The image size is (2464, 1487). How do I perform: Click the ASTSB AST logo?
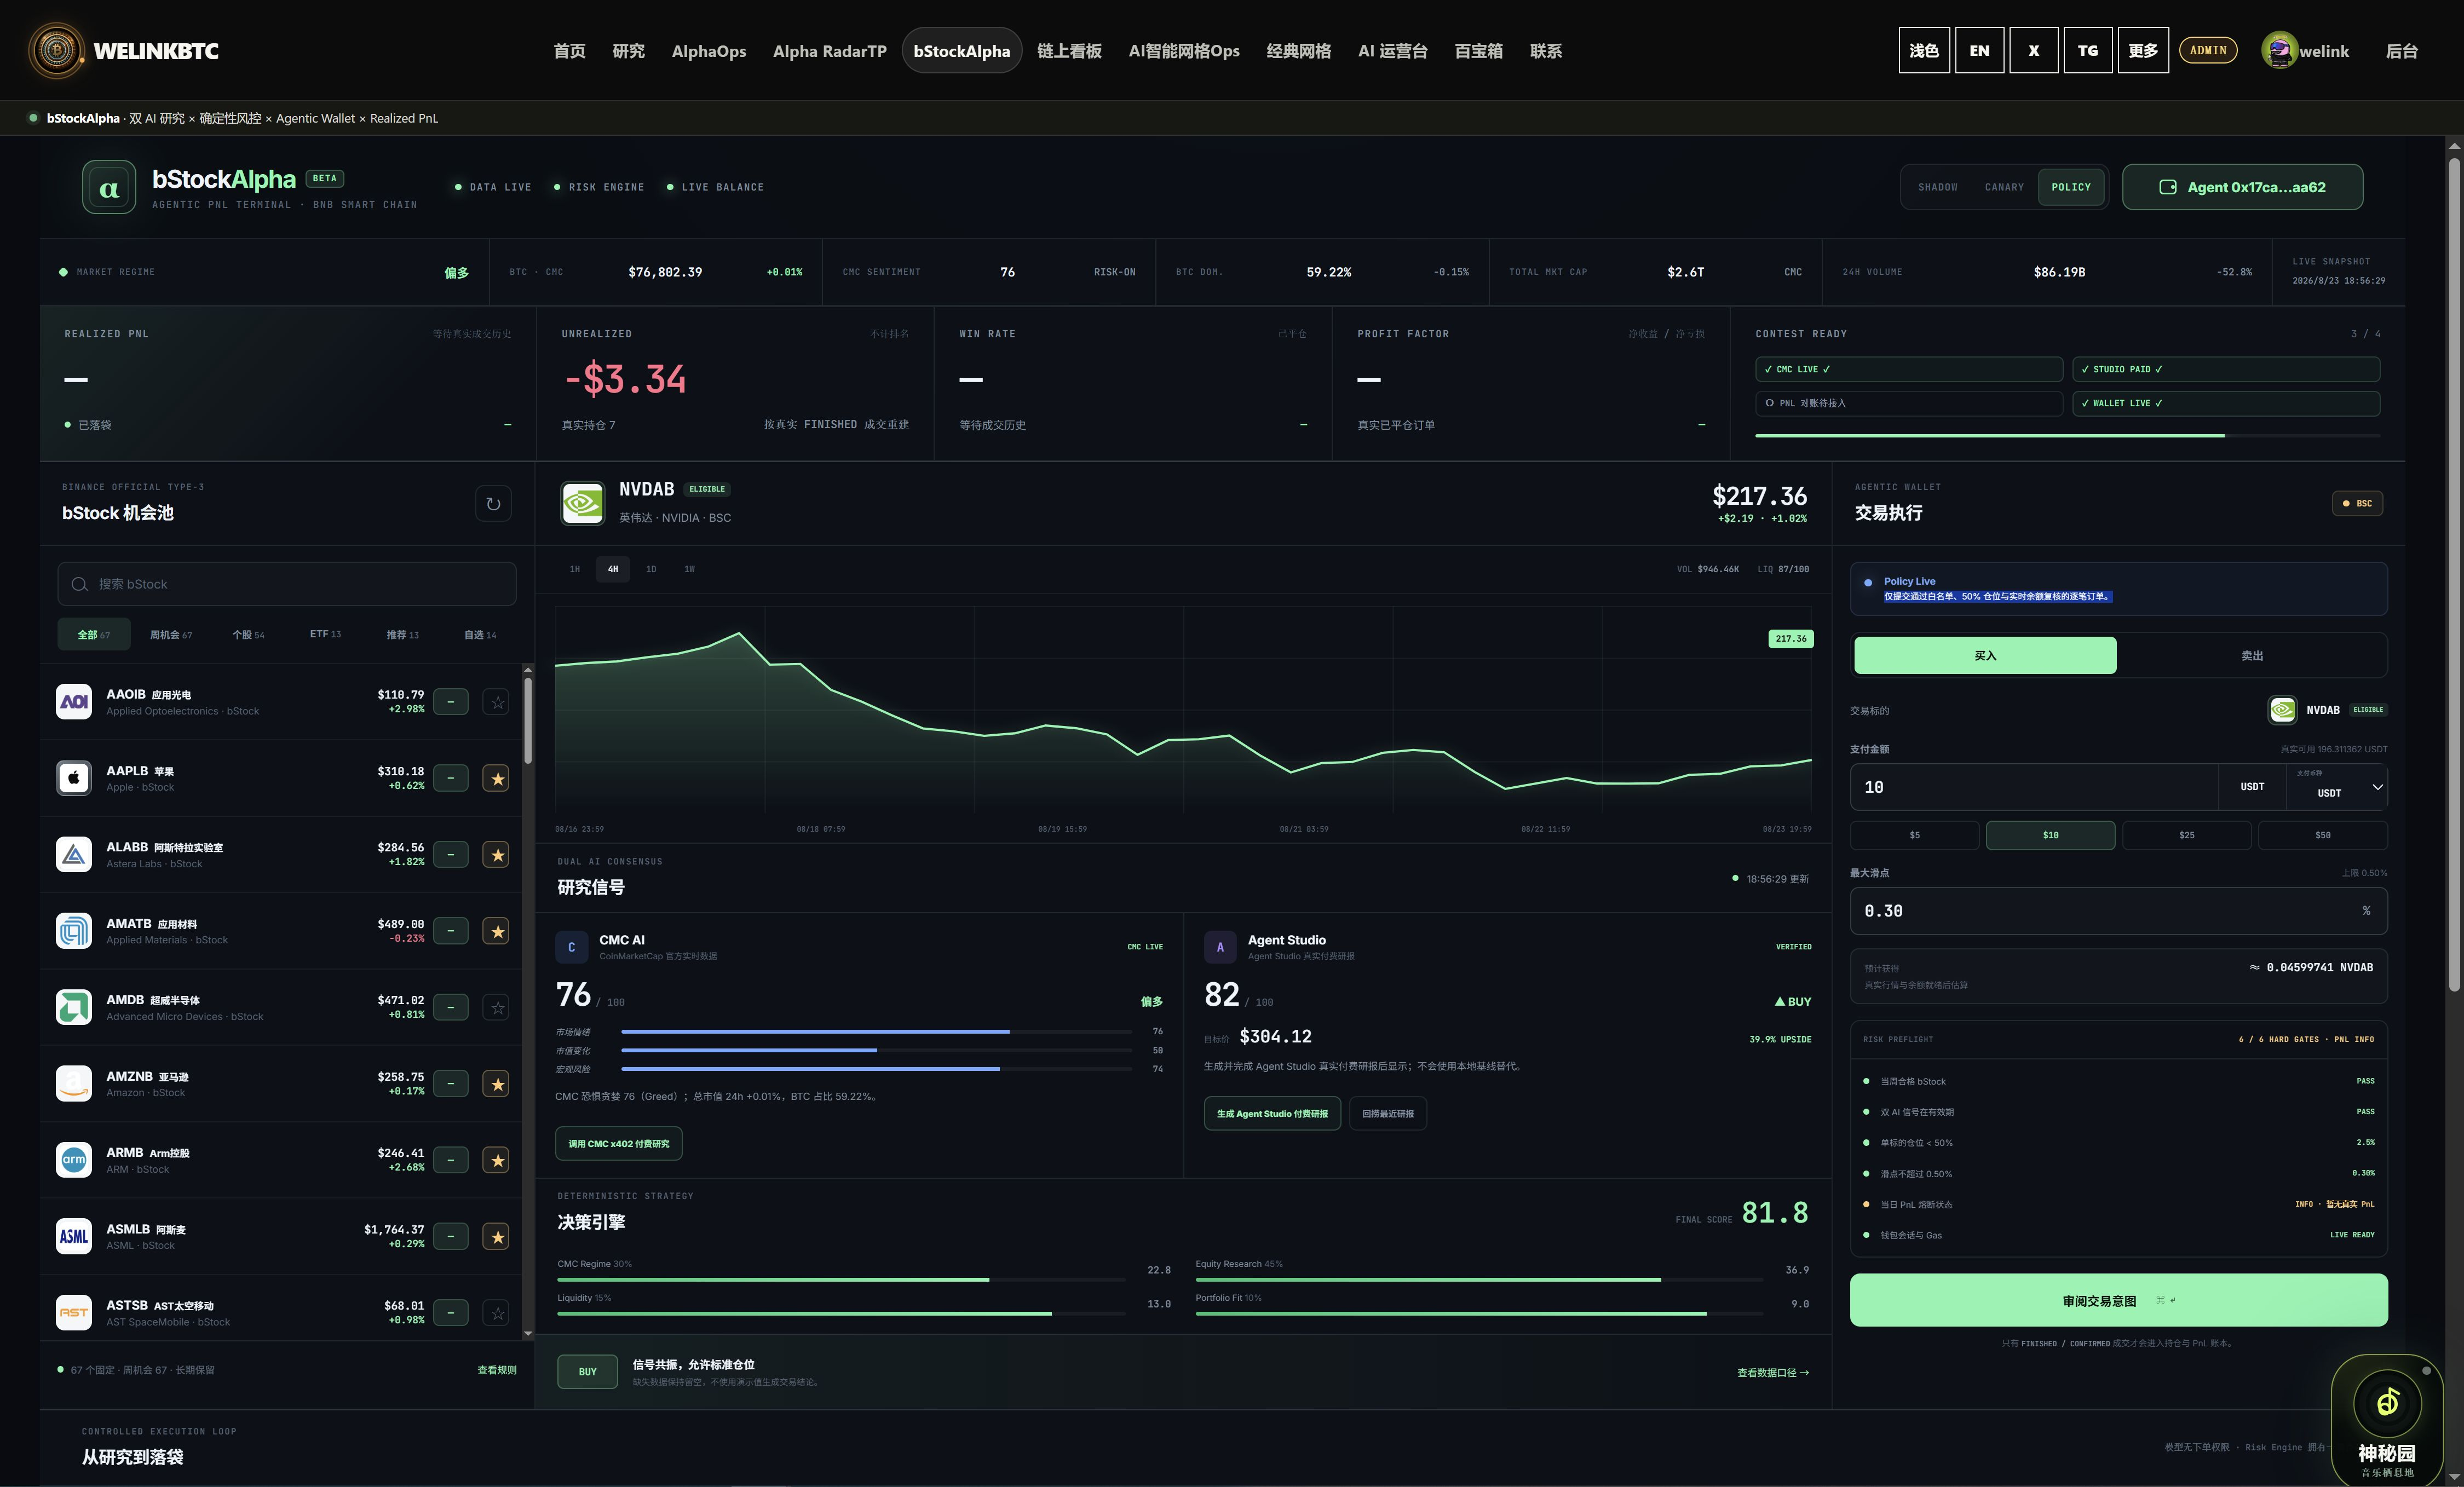tap(74, 1313)
